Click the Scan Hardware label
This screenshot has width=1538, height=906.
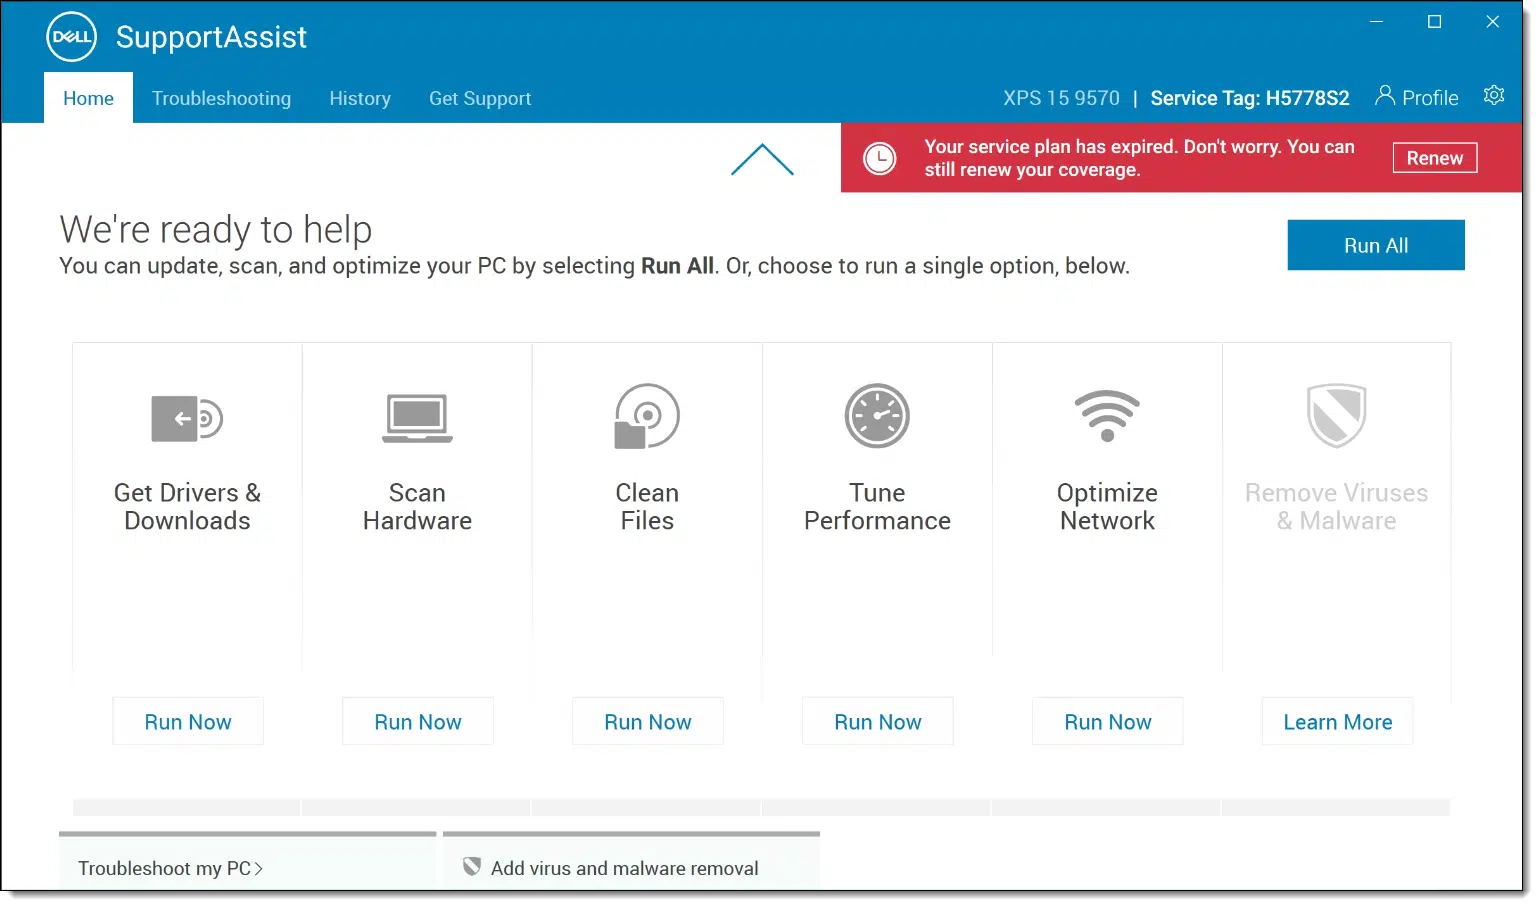pyautogui.click(x=417, y=507)
